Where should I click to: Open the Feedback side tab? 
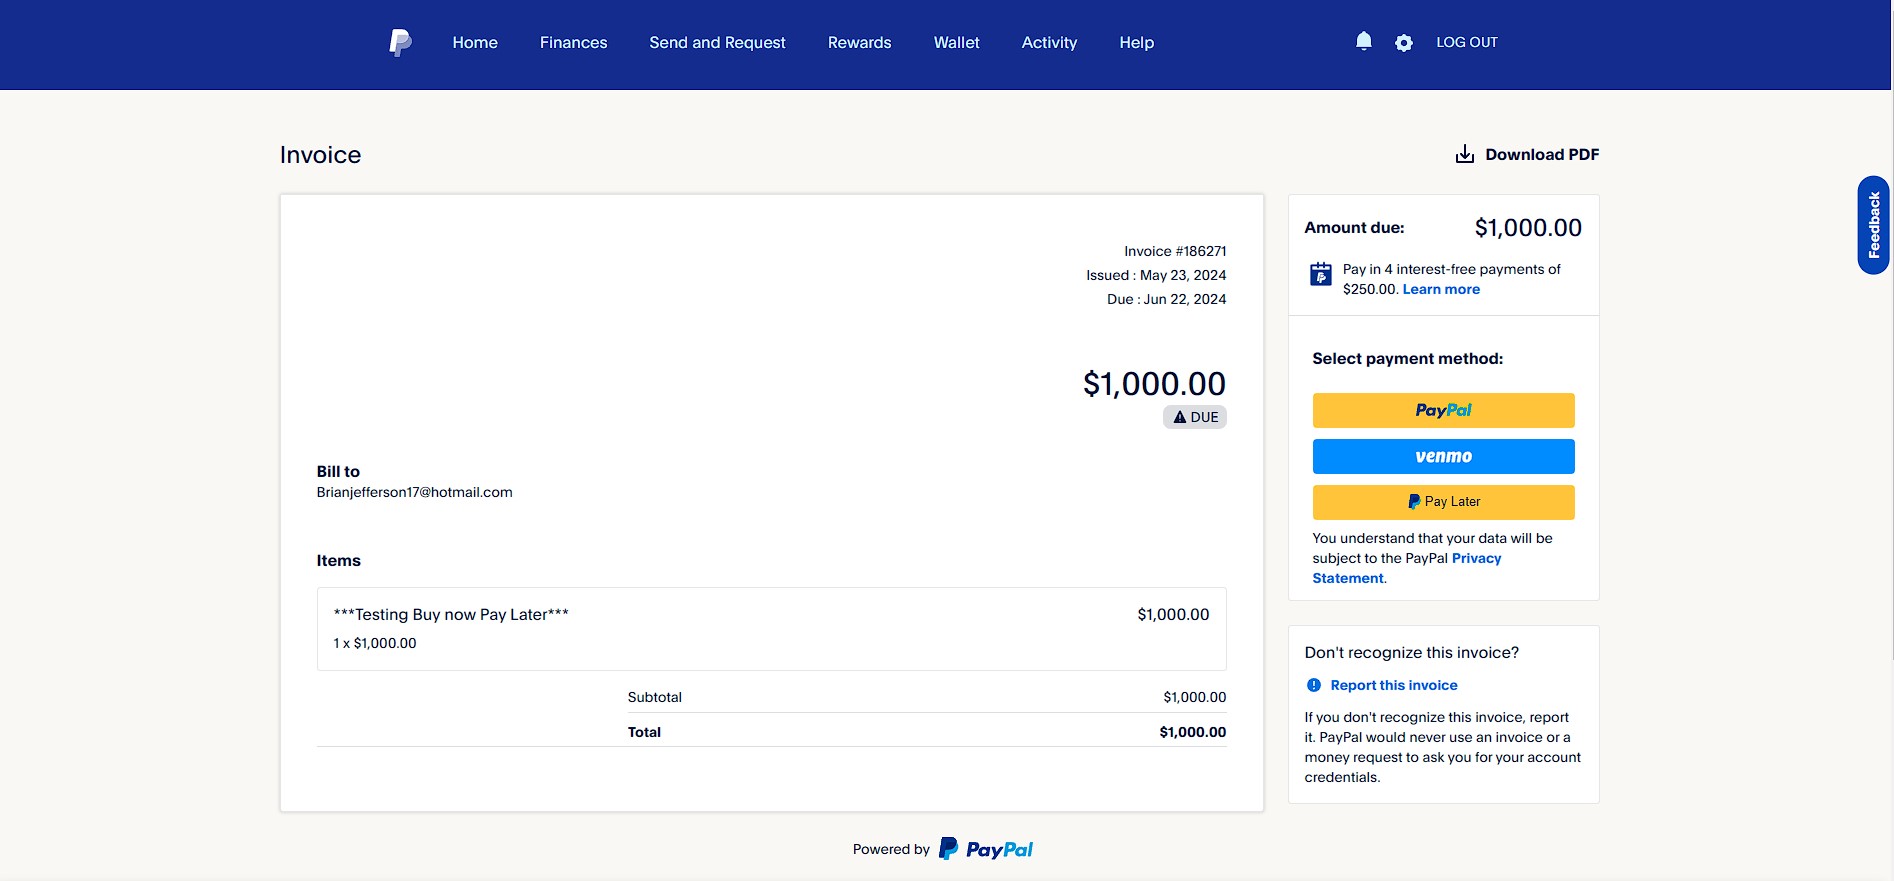1873,225
